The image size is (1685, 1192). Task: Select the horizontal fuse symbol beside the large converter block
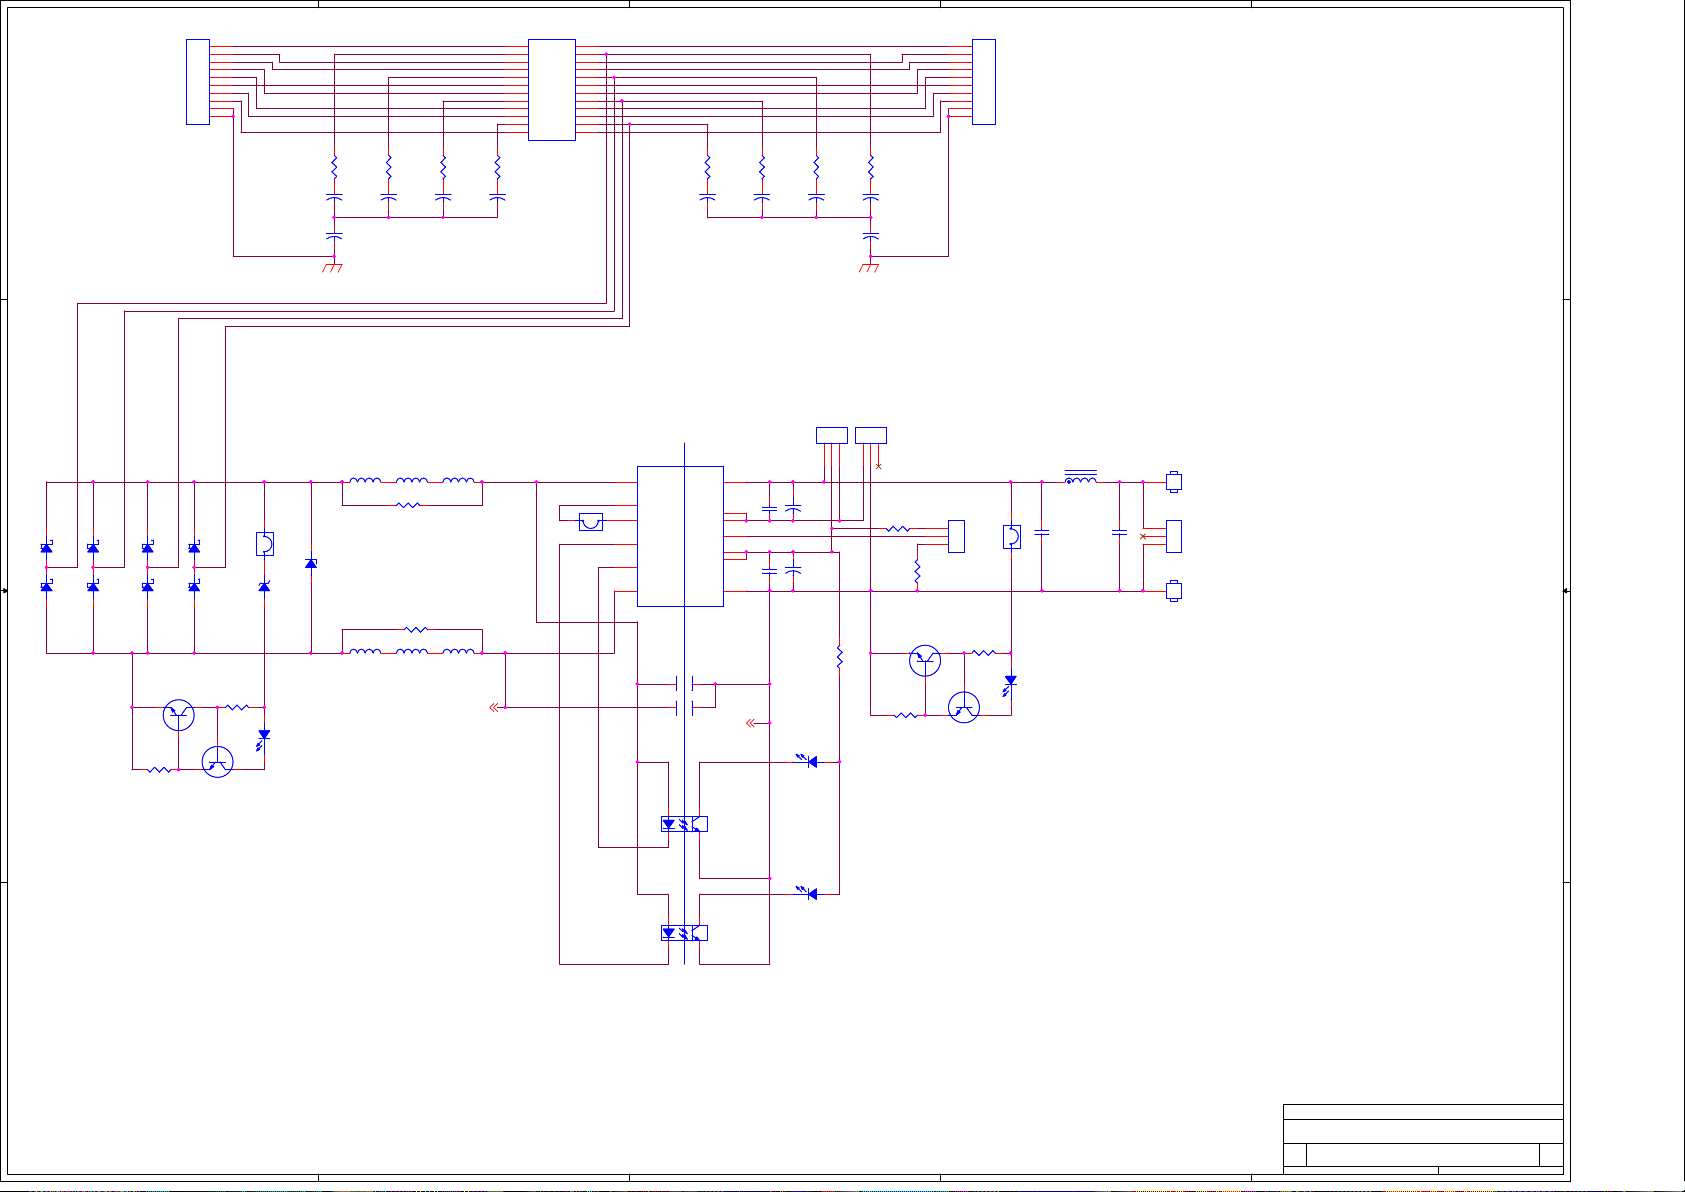(591, 521)
